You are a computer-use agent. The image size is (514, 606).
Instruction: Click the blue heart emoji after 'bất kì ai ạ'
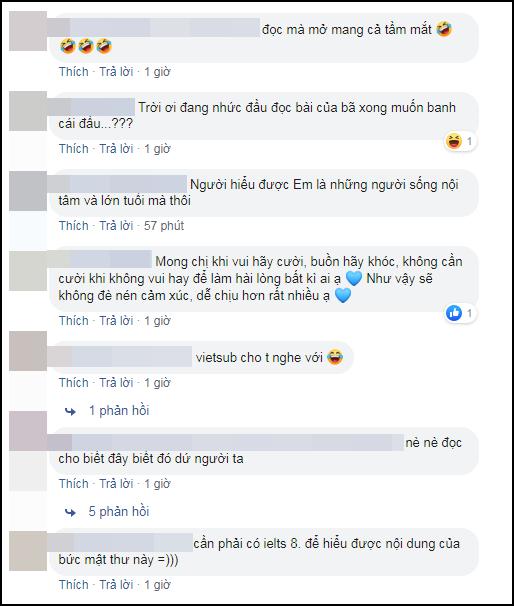(353, 278)
